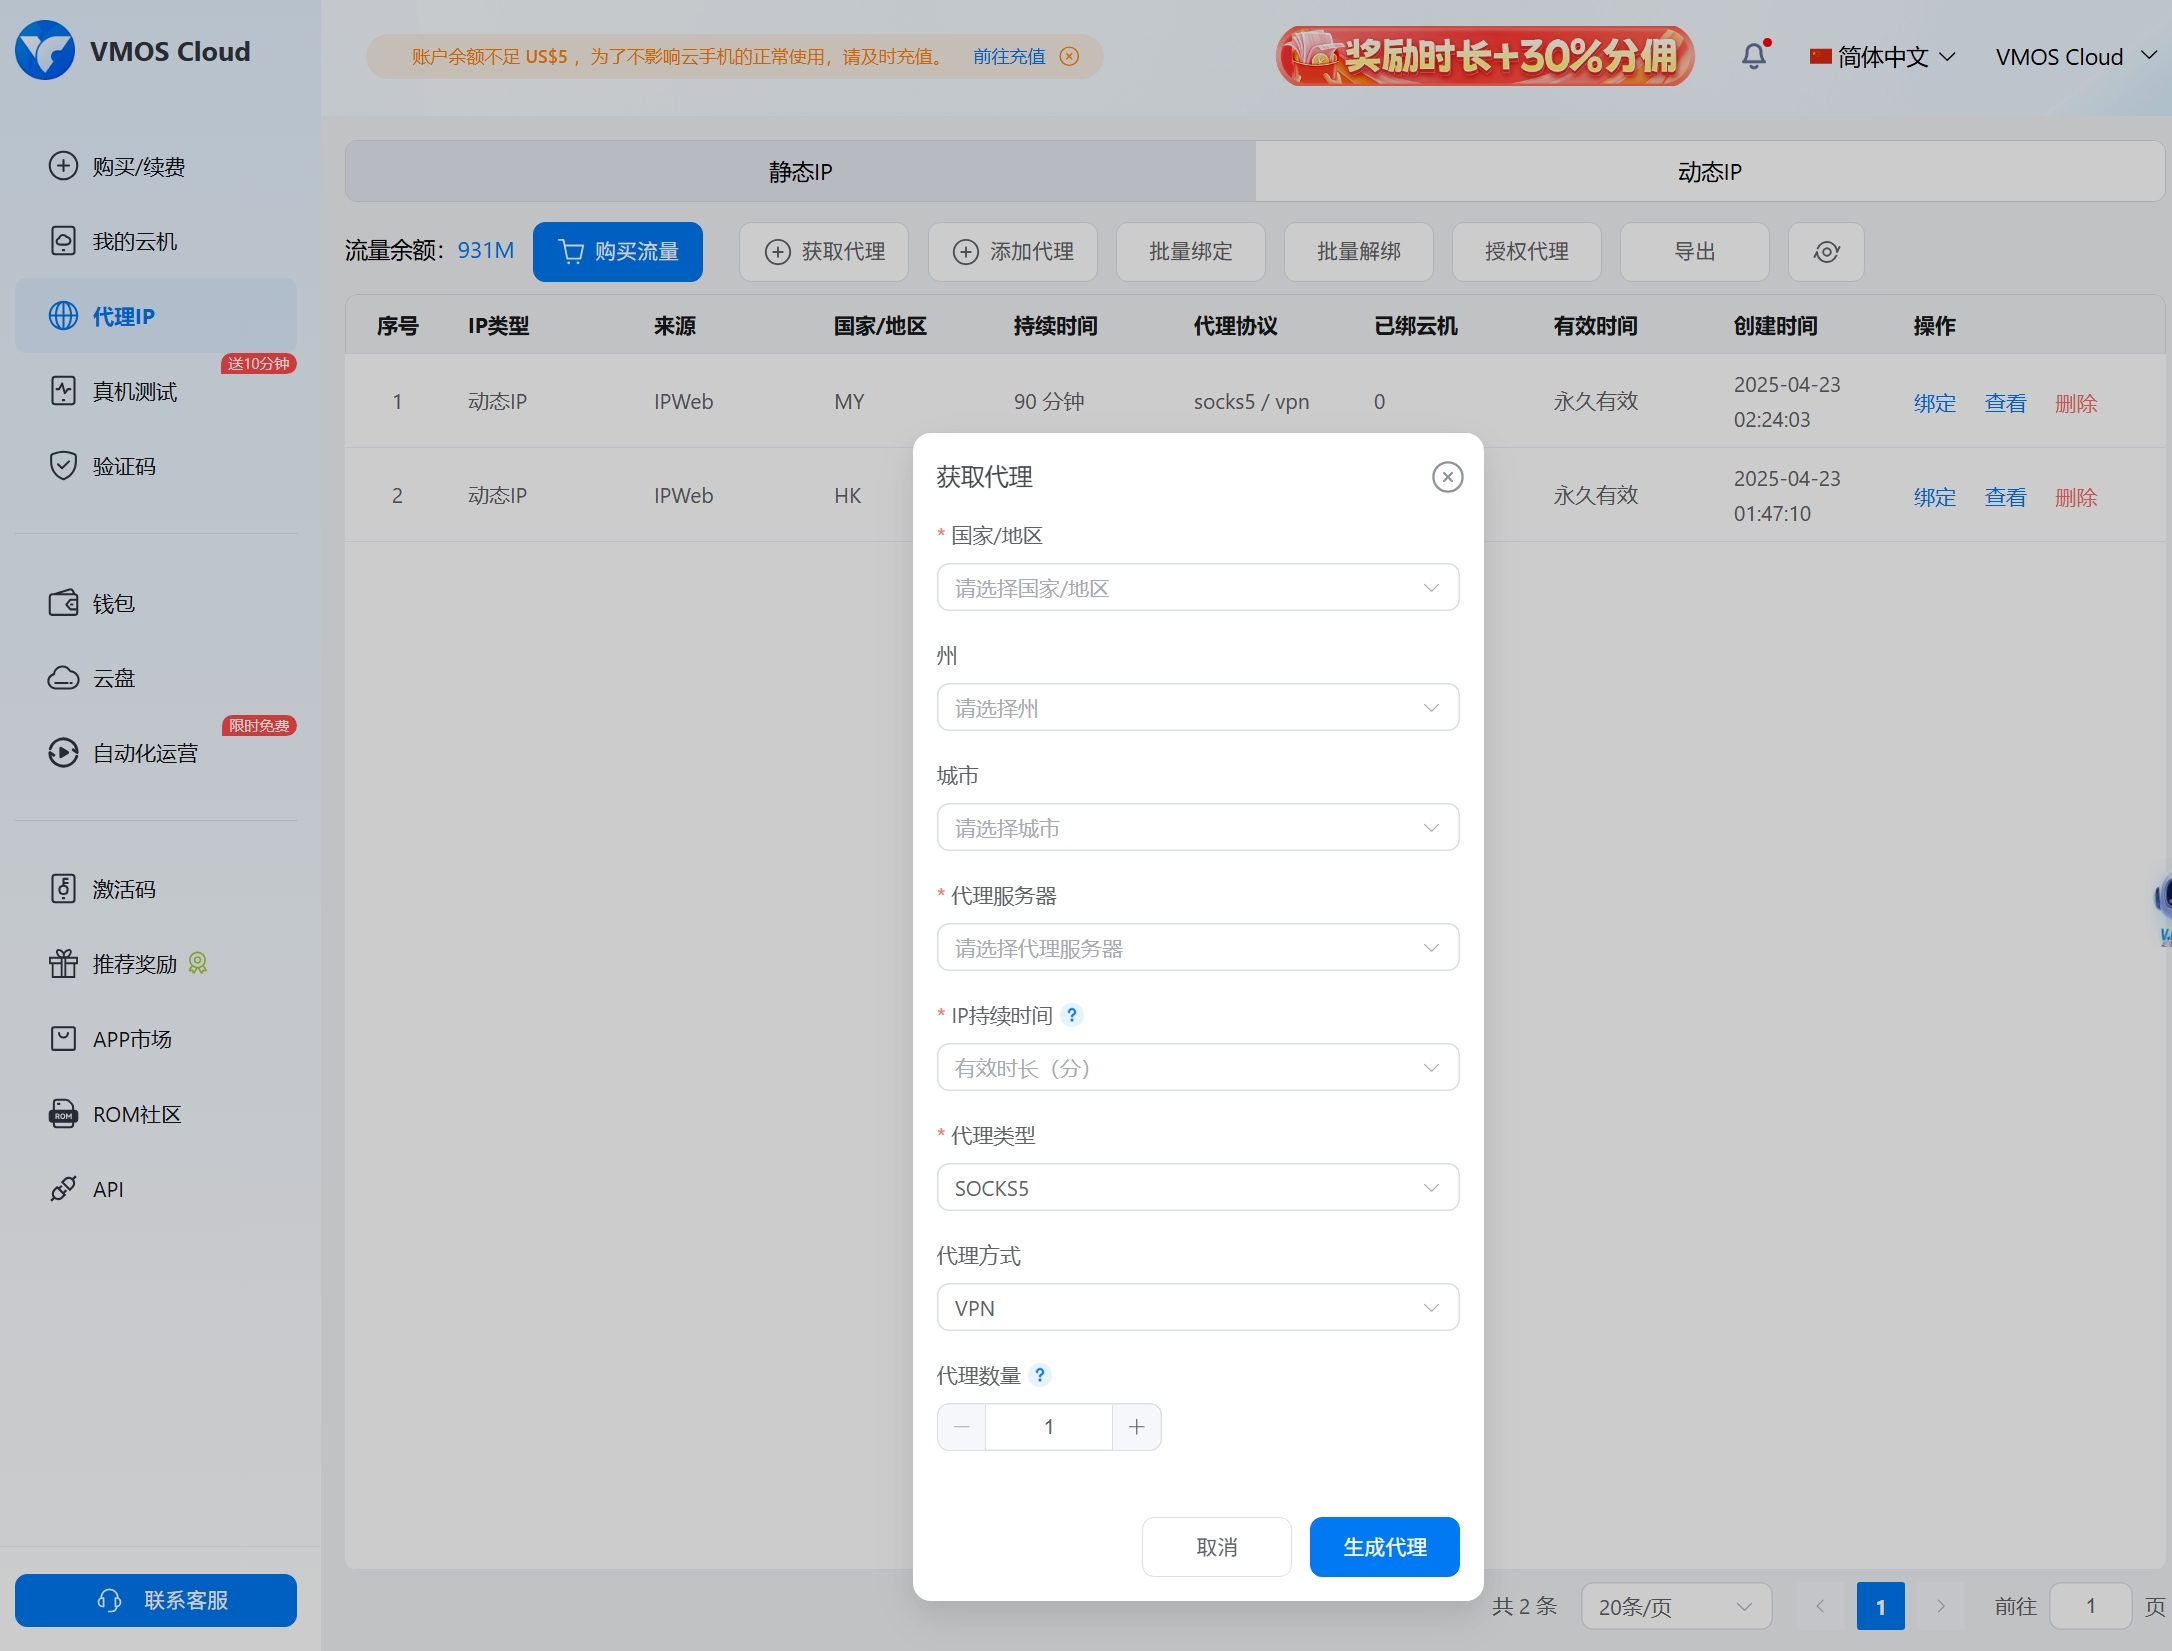The width and height of the screenshot is (2172, 1651).
Task: Open 自动化运营 in sidebar
Action: (x=156, y=753)
